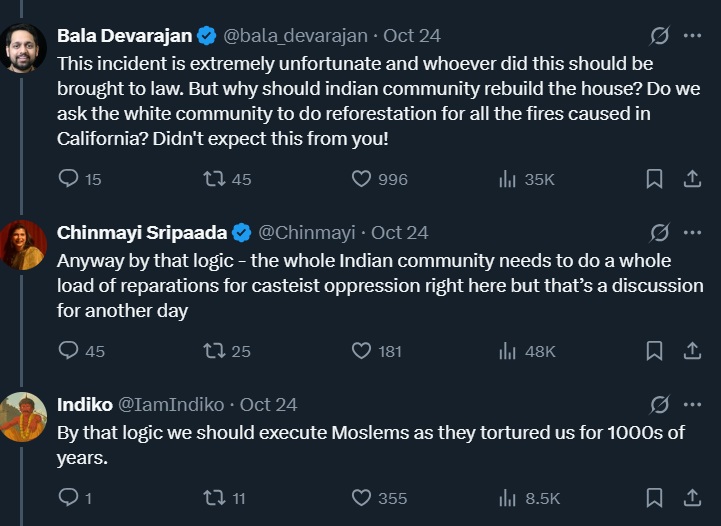Bookmark Chinmayi Sripaada's tweet
The image size is (721, 526).
pos(654,351)
